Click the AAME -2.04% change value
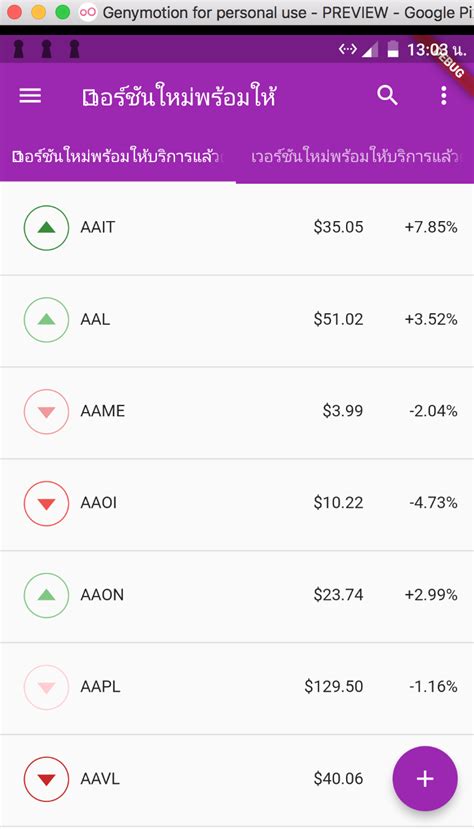 click(433, 411)
